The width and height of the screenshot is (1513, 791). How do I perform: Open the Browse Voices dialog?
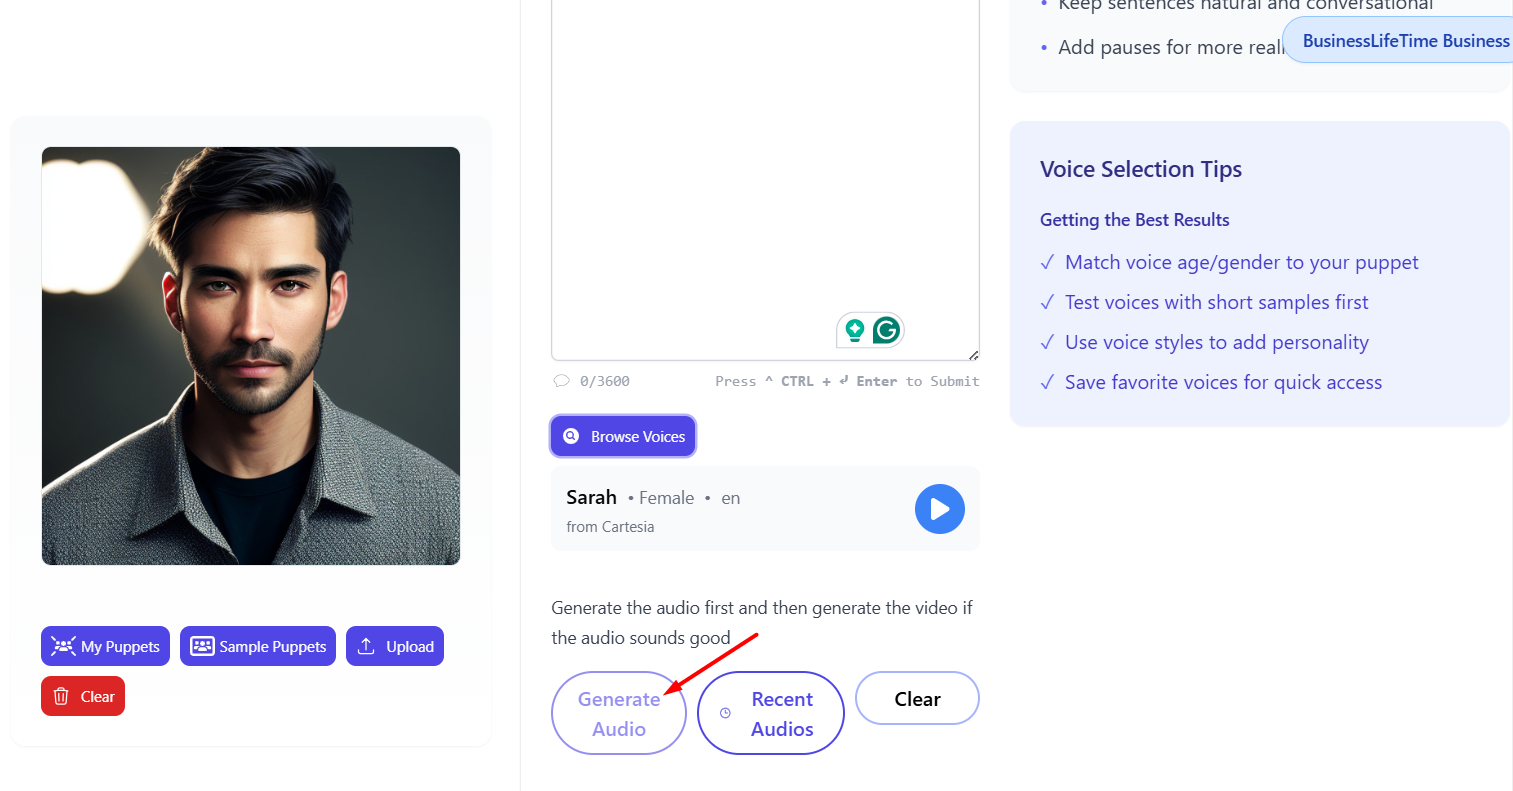(623, 436)
